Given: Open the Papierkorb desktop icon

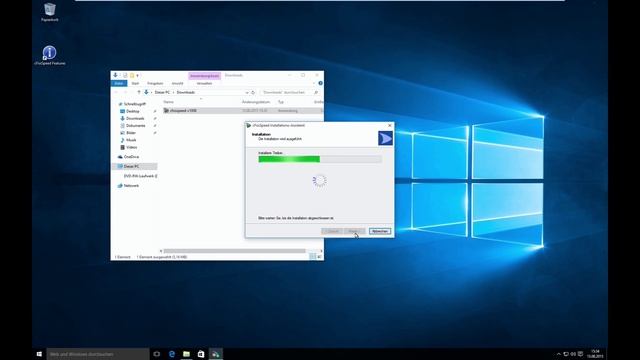Looking at the screenshot, I should (49, 12).
